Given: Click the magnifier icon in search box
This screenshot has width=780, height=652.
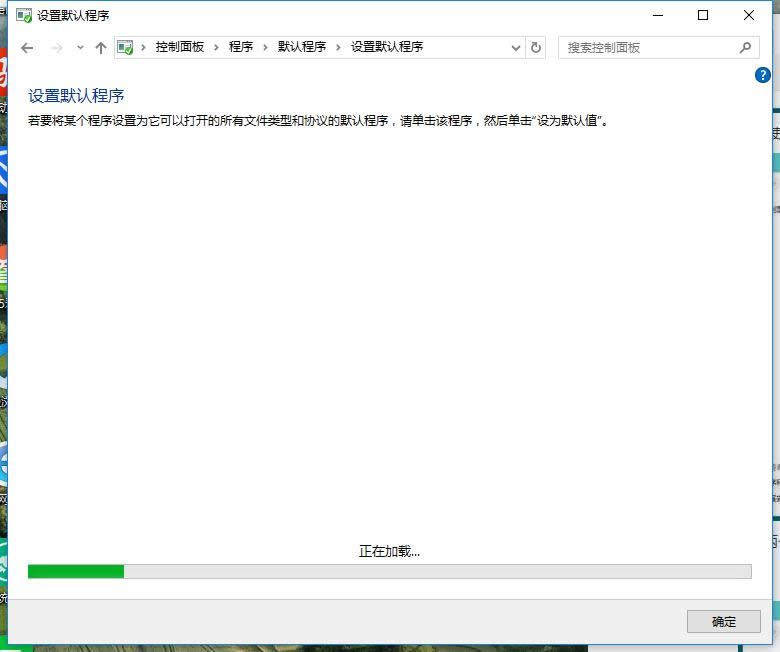Looking at the screenshot, I should [x=745, y=47].
